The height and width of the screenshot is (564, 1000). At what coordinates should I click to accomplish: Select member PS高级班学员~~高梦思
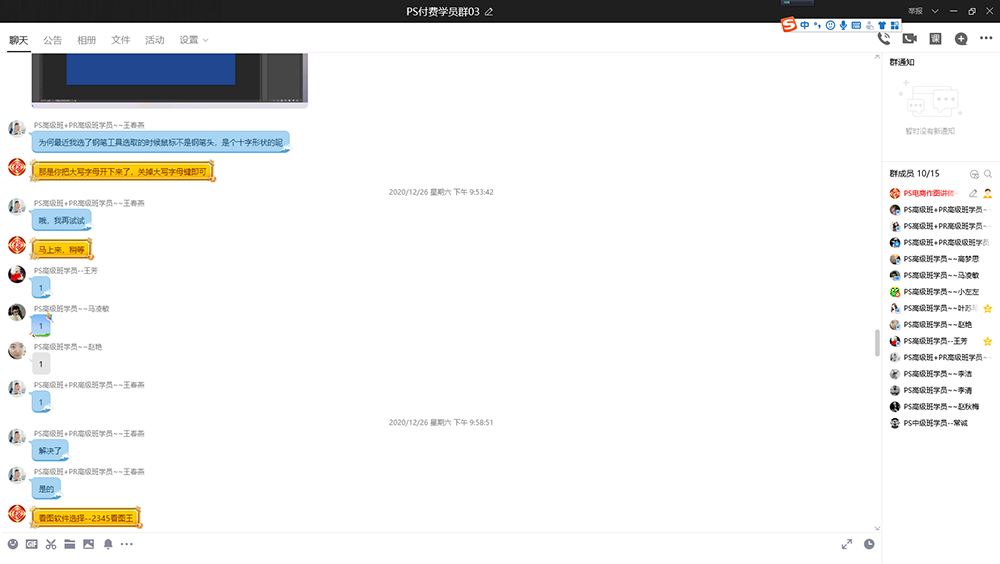coord(940,259)
